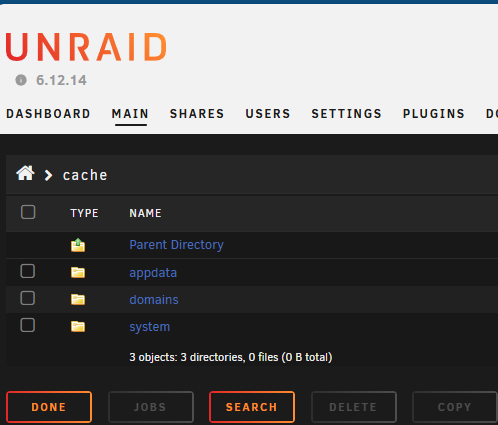Click the breadcrumb chevron arrow
This screenshot has width=498, height=425.
tap(49, 175)
